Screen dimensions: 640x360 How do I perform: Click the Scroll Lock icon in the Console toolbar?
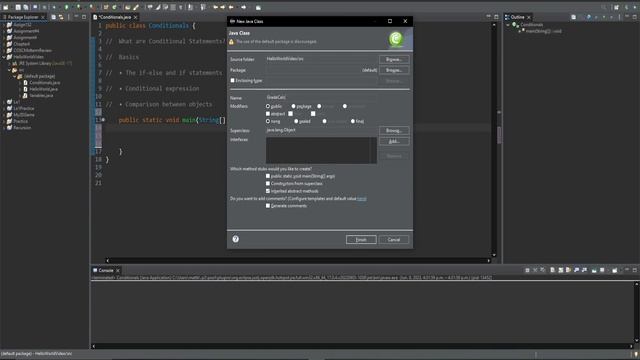point(560,270)
